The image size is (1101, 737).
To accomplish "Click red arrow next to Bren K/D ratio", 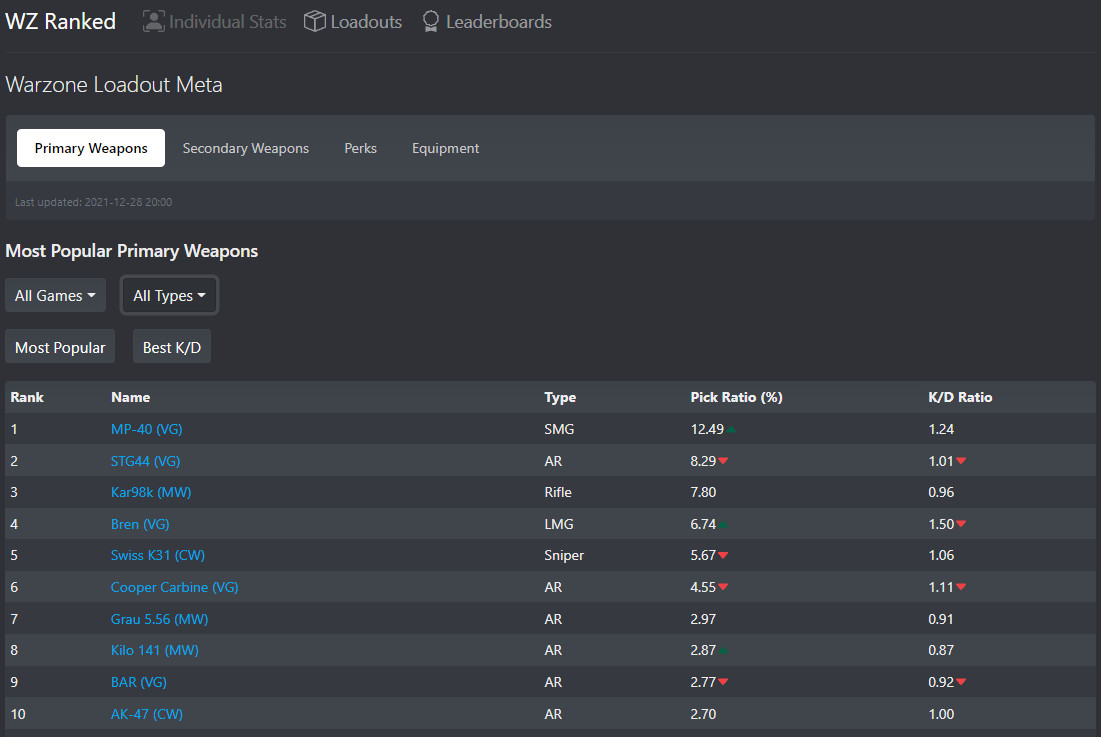I will coord(961,524).
